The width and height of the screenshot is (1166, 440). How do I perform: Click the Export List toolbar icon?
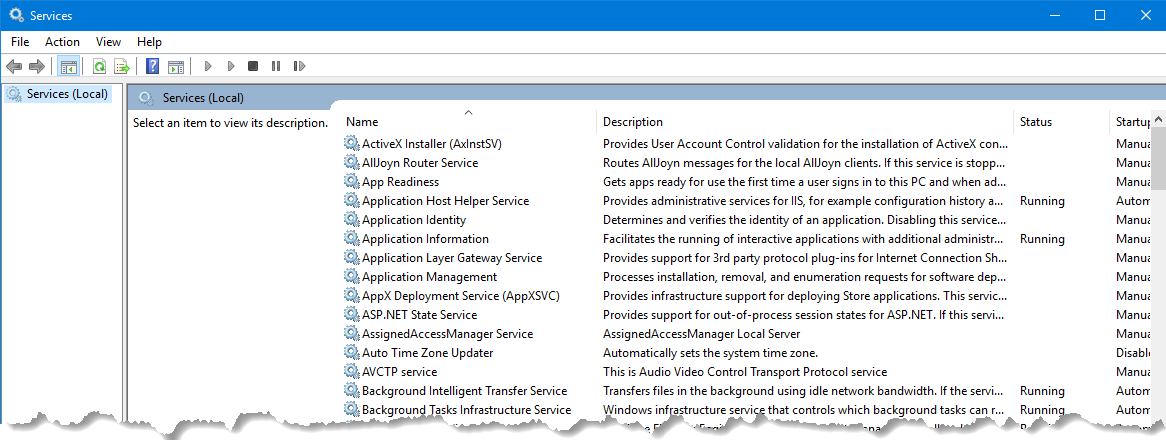122,67
